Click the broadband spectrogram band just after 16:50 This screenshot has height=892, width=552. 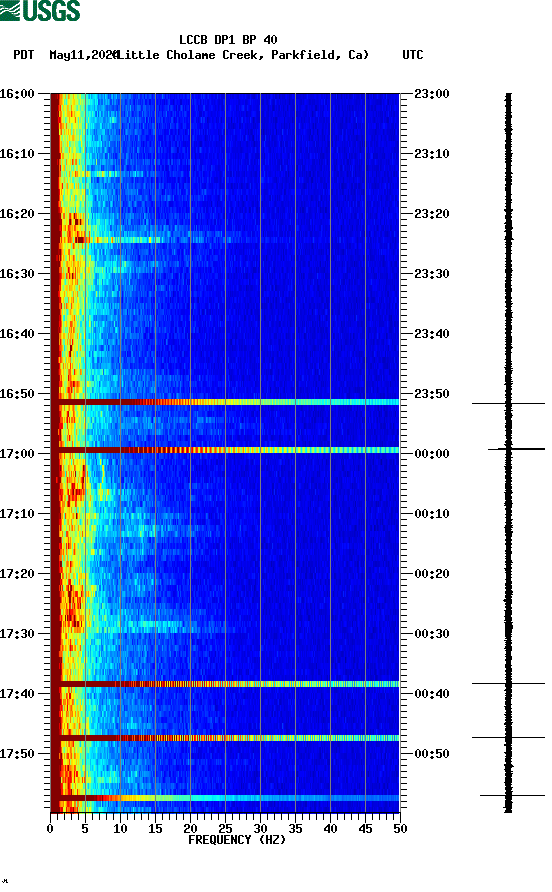tap(225, 402)
